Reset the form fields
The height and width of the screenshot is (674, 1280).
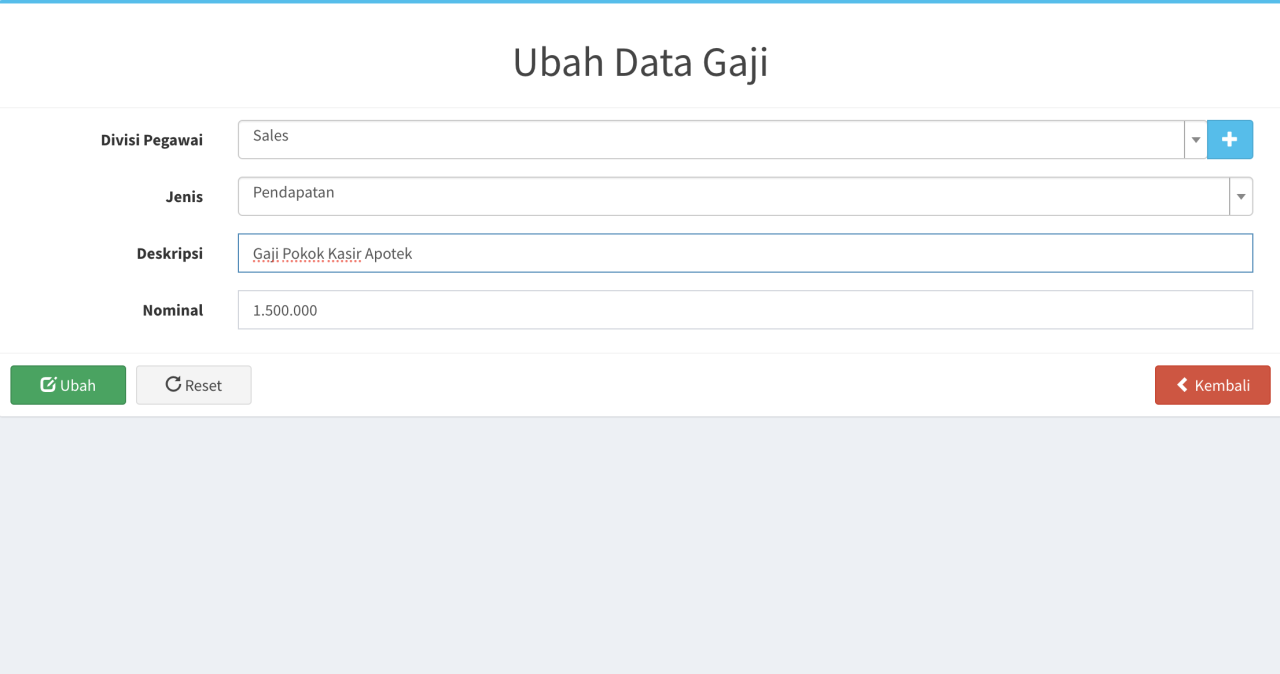coord(194,385)
